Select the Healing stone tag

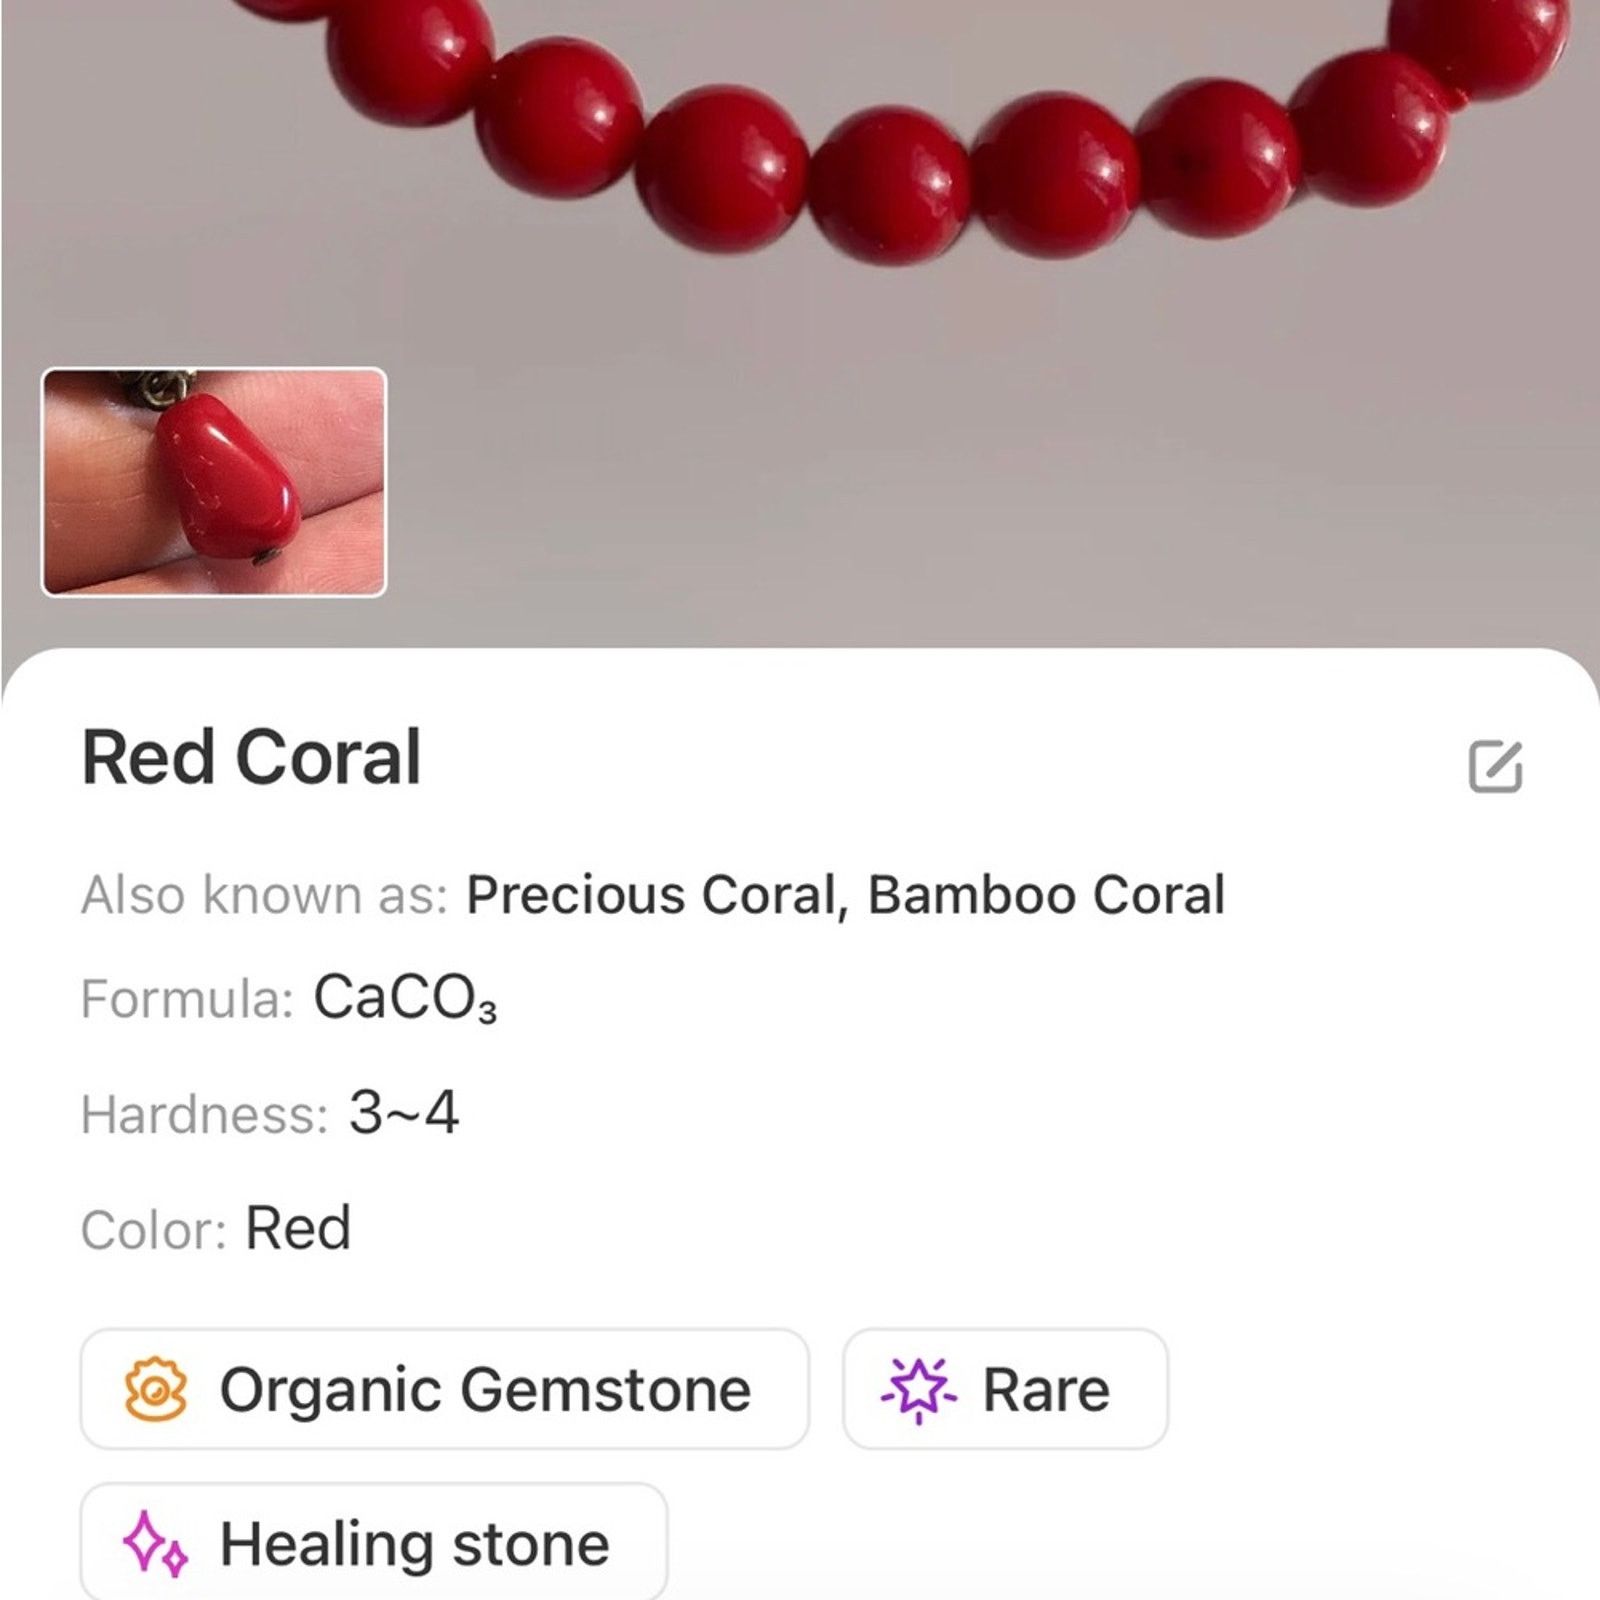point(373,1542)
